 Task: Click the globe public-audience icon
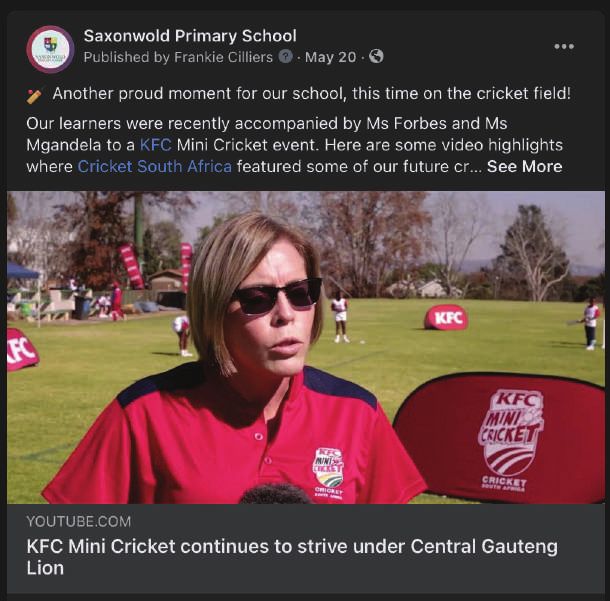[376, 57]
